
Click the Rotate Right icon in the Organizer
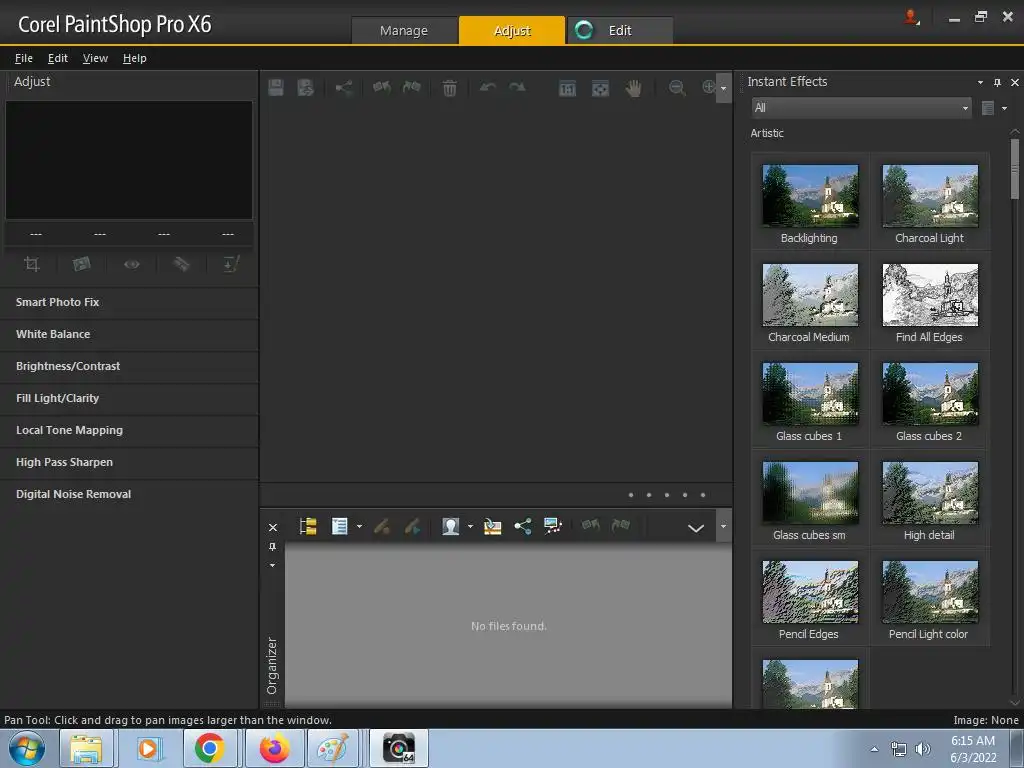click(x=620, y=524)
